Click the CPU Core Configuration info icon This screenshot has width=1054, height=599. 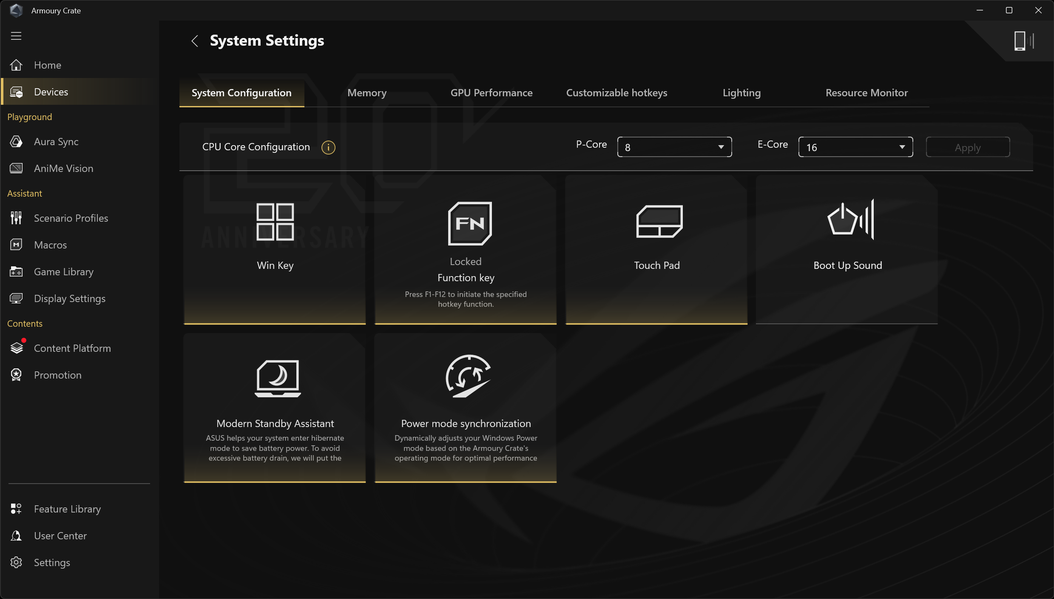[328, 147]
